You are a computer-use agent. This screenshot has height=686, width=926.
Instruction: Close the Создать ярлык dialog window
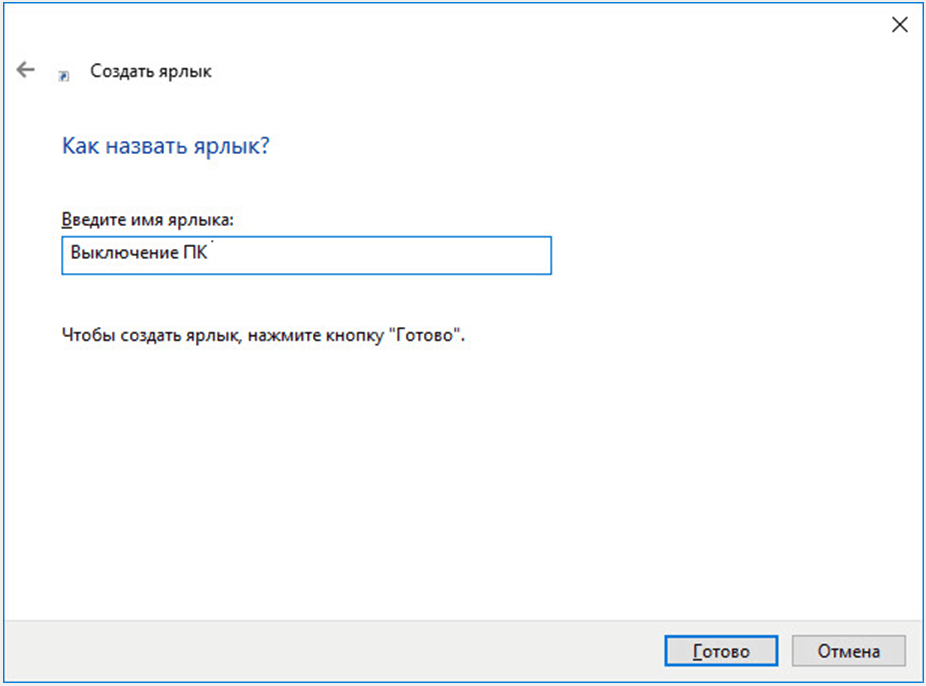click(x=898, y=26)
